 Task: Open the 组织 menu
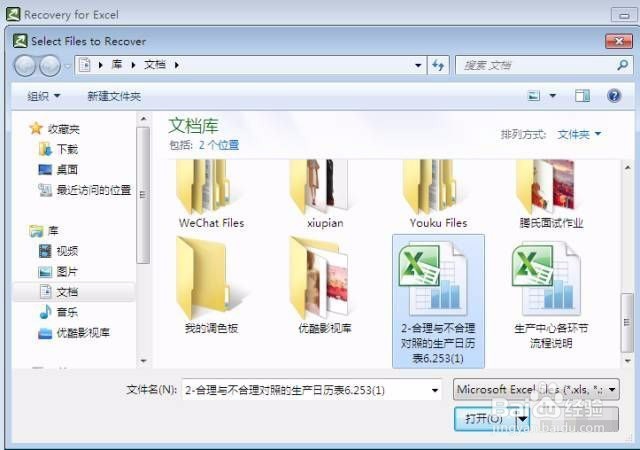pos(44,96)
